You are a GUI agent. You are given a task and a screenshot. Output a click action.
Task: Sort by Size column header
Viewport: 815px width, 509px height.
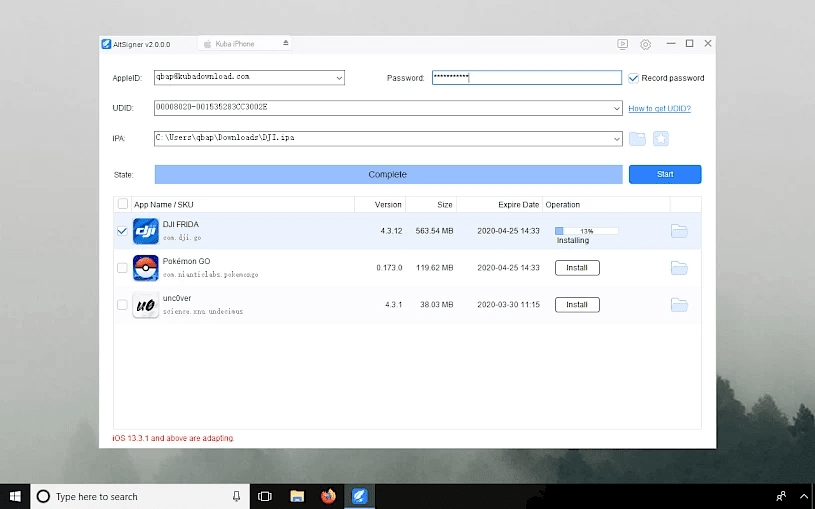coord(444,204)
